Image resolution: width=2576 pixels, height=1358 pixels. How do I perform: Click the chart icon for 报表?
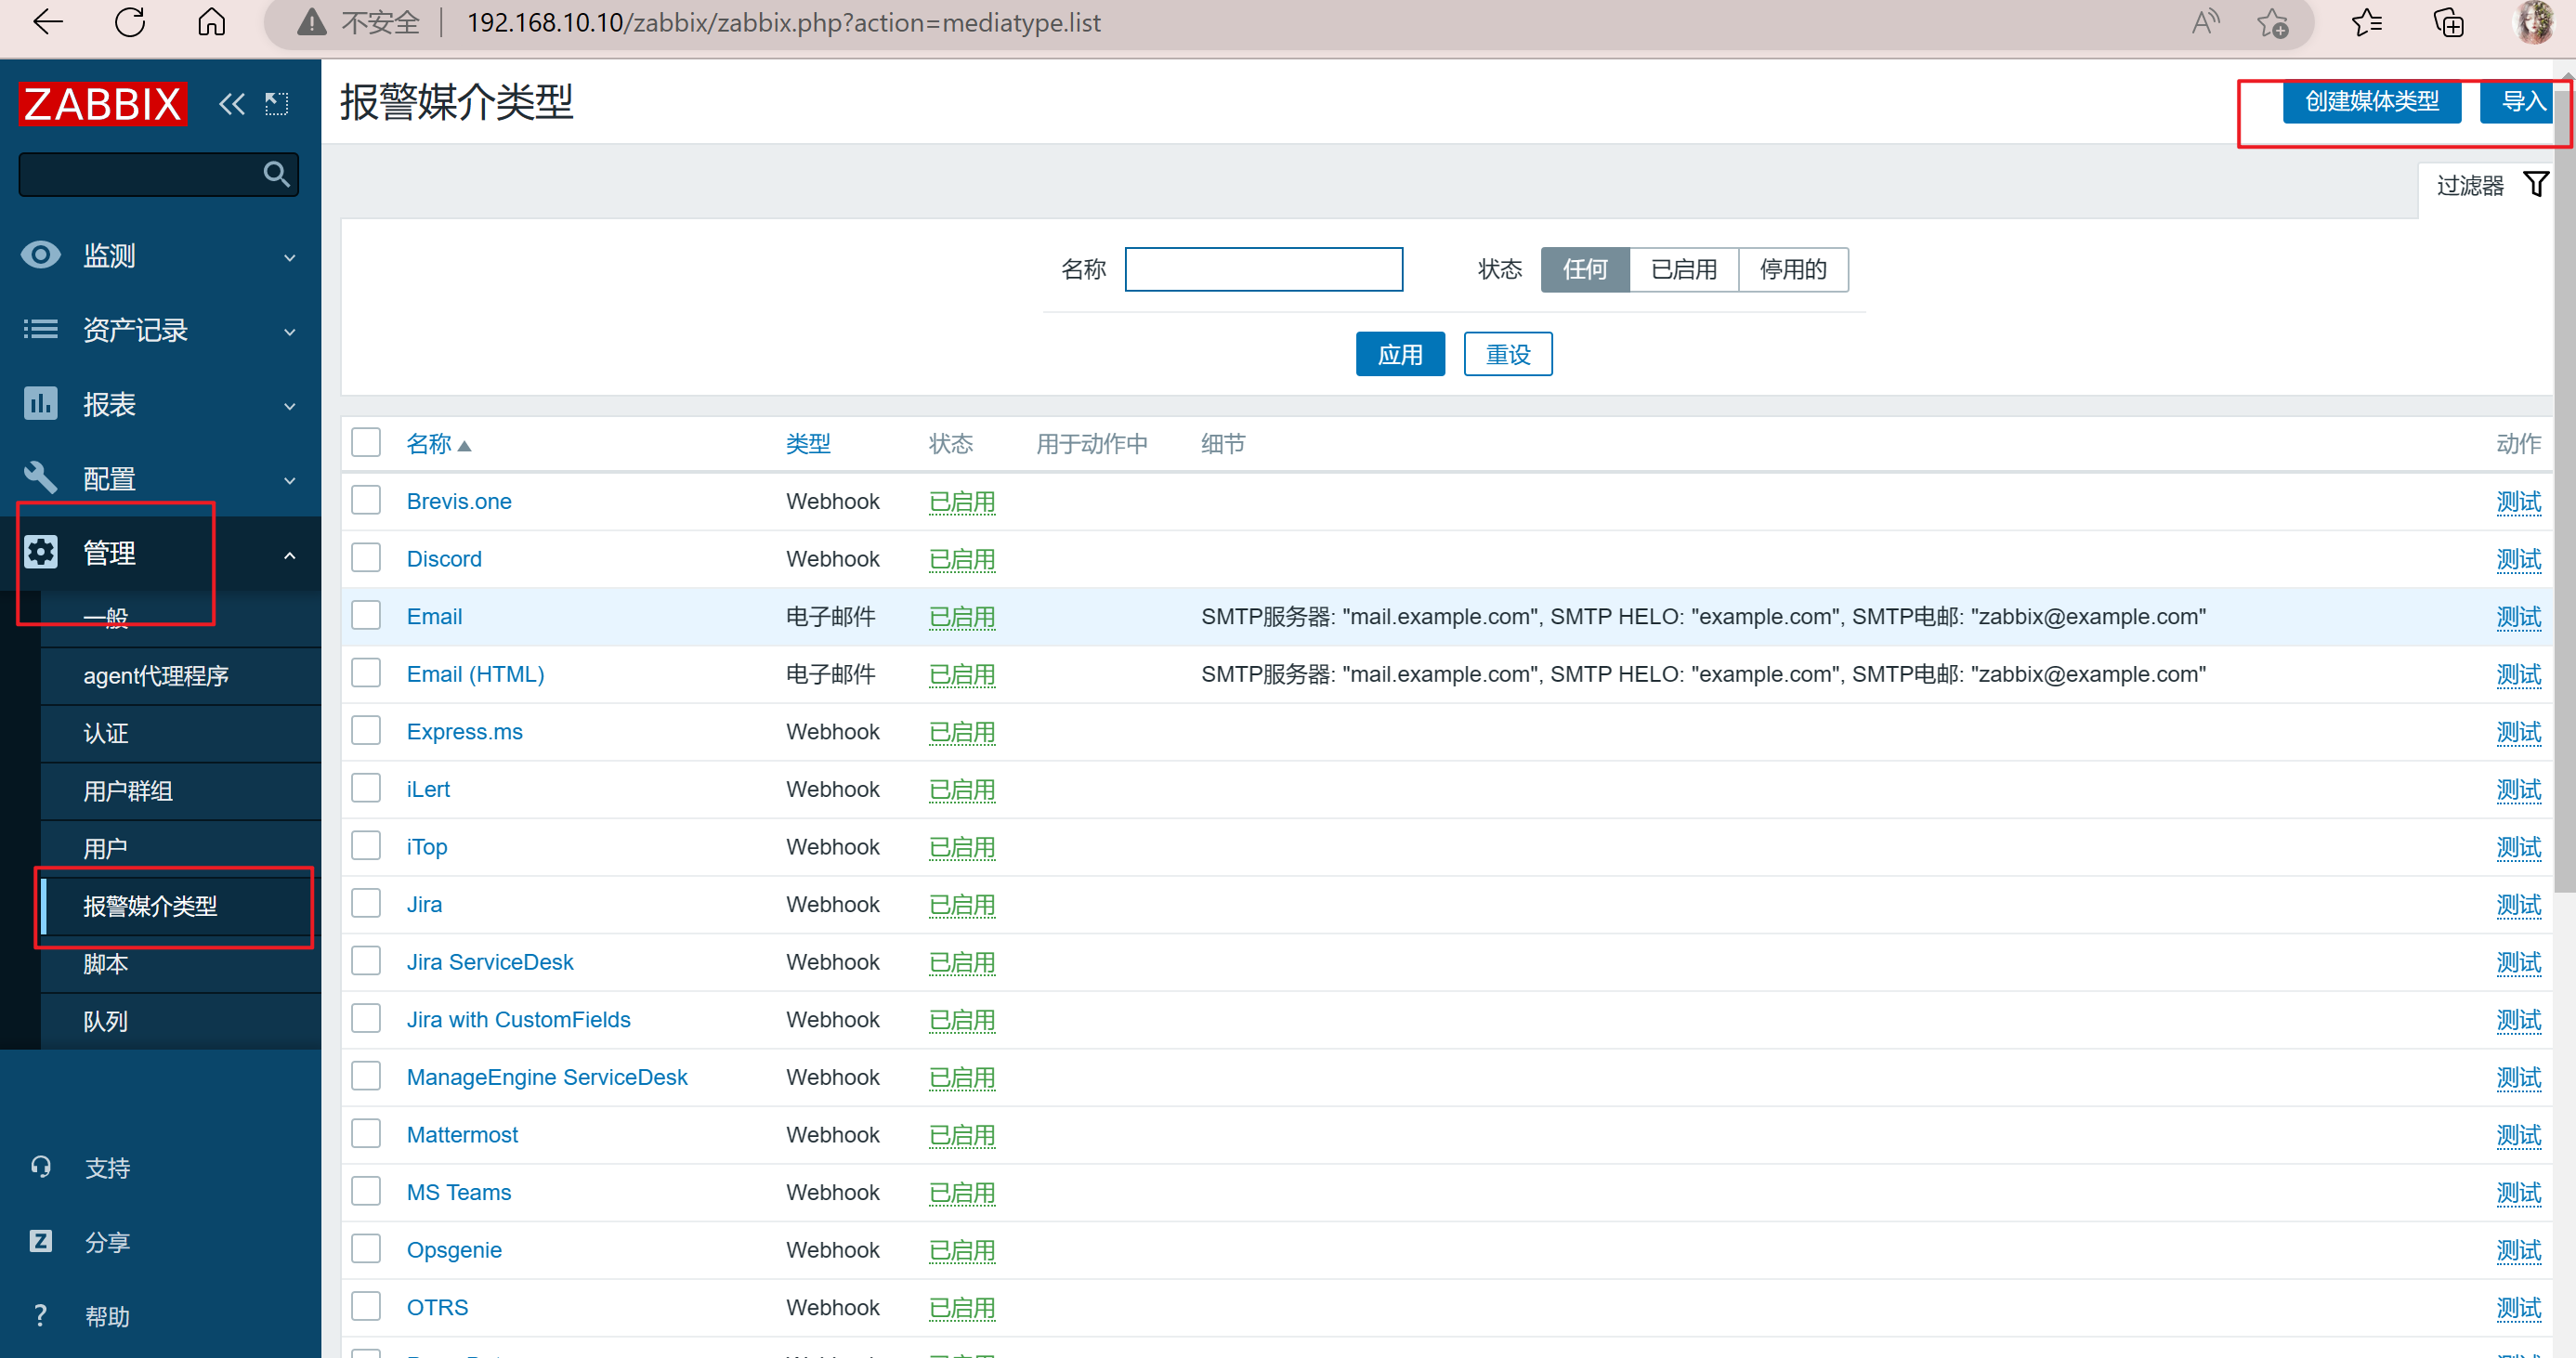click(x=40, y=404)
